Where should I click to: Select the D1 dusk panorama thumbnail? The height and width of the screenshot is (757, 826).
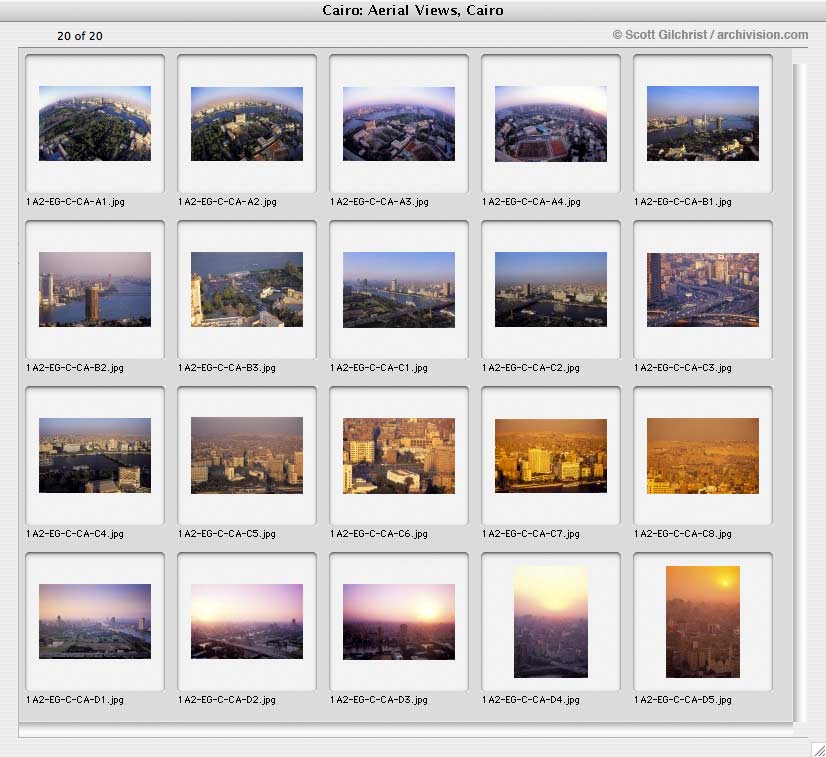[x=95, y=621]
